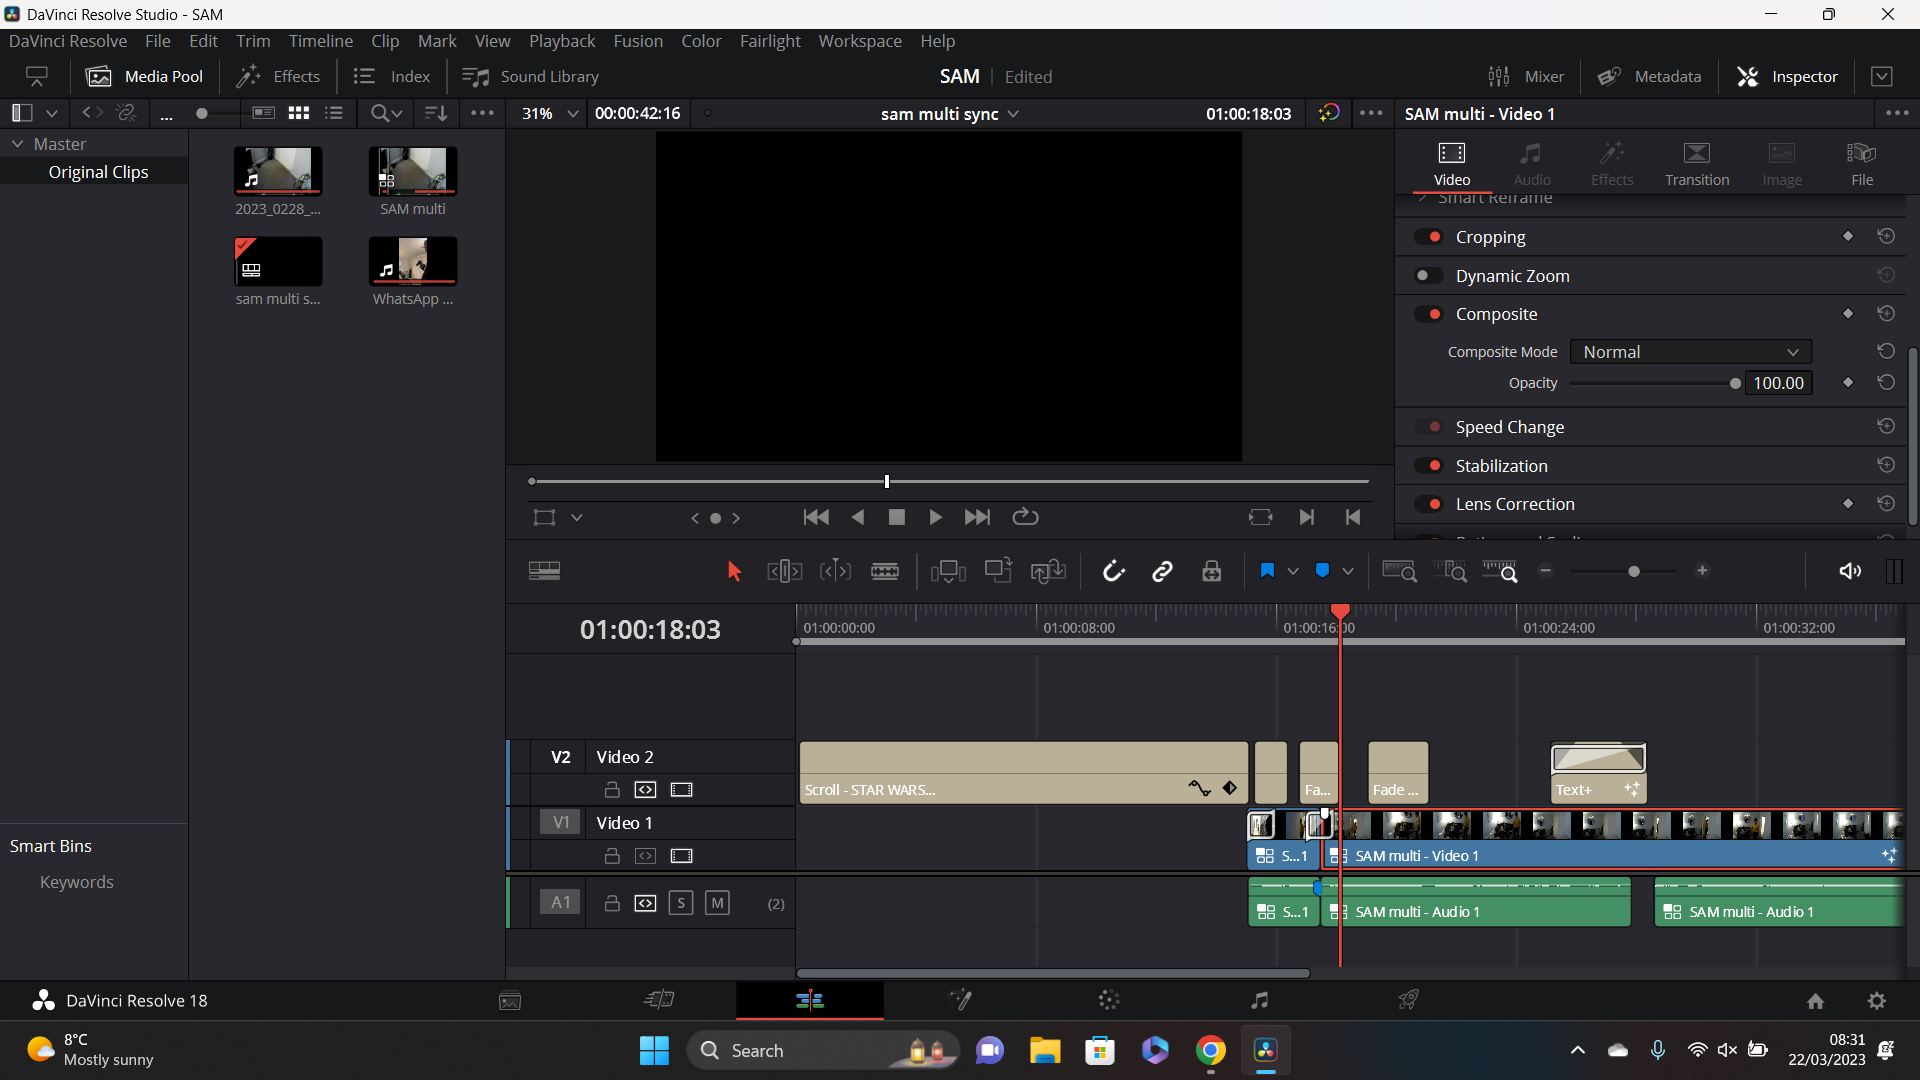This screenshot has width=1920, height=1080.
Task: Open the Fusion page icon
Action: pyautogui.click(x=960, y=1000)
